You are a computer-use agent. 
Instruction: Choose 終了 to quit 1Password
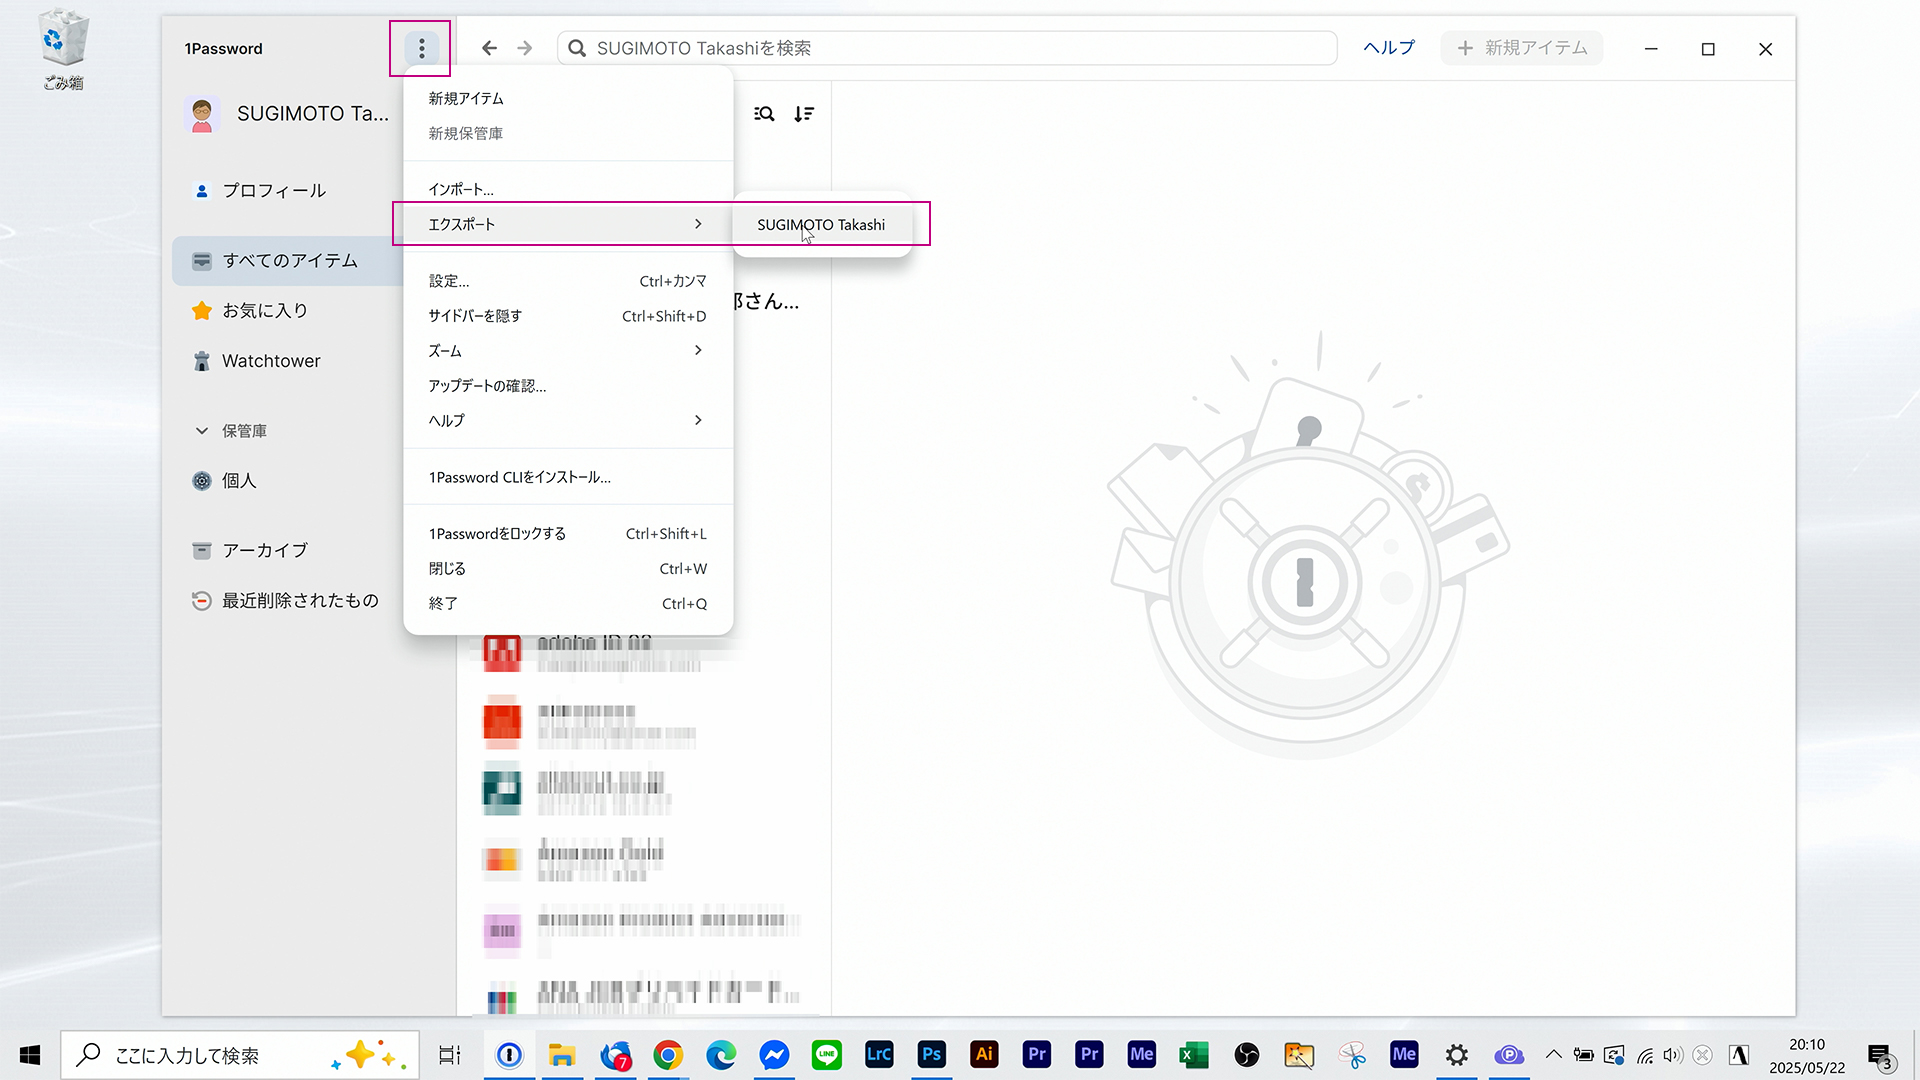tap(568, 604)
